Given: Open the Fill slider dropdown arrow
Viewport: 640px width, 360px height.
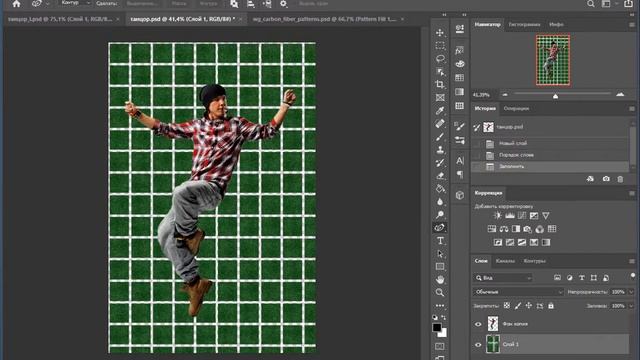Looking at the screenshot, I should click(631, 306).
